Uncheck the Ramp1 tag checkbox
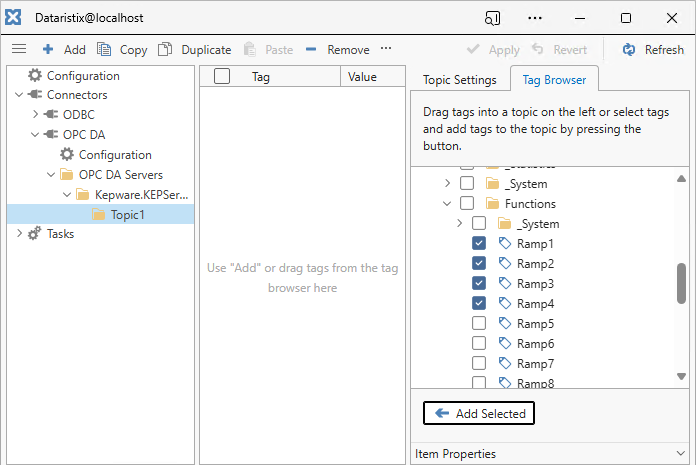The image size is (696, 465). [x=479, y=244]
